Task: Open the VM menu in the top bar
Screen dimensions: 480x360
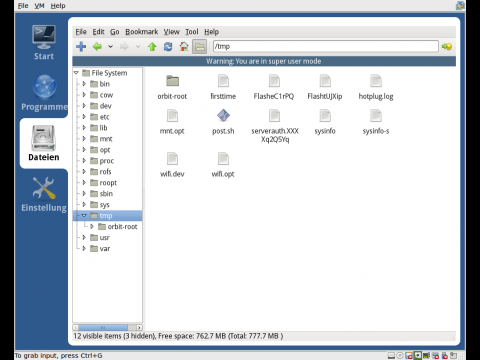Action: [39, 6]
